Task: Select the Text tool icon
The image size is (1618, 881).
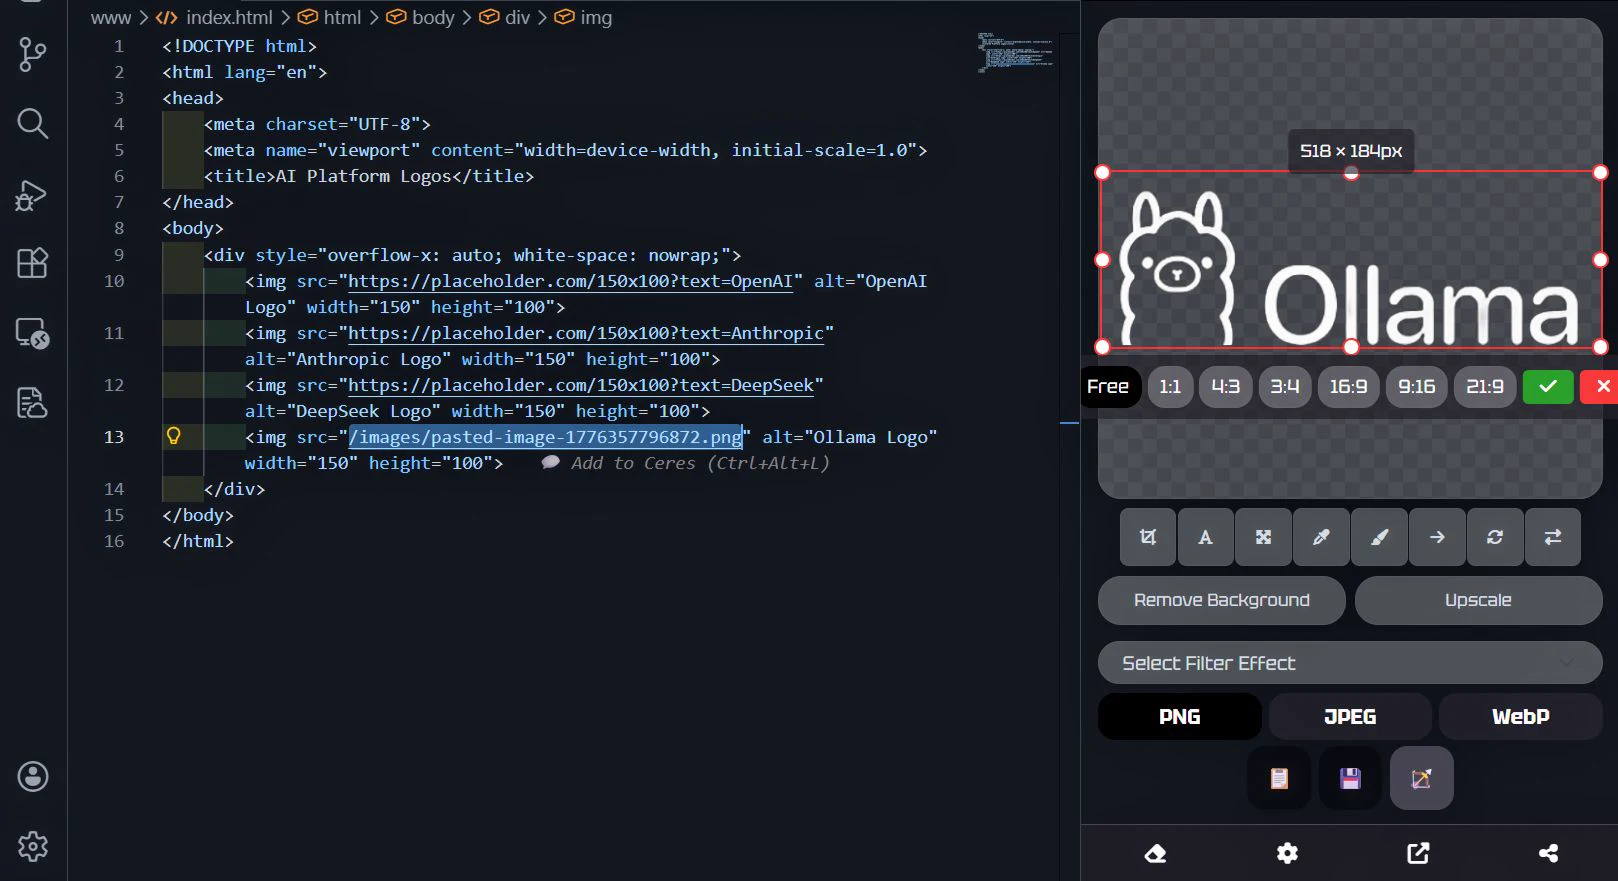Action: coord(1206,537)
